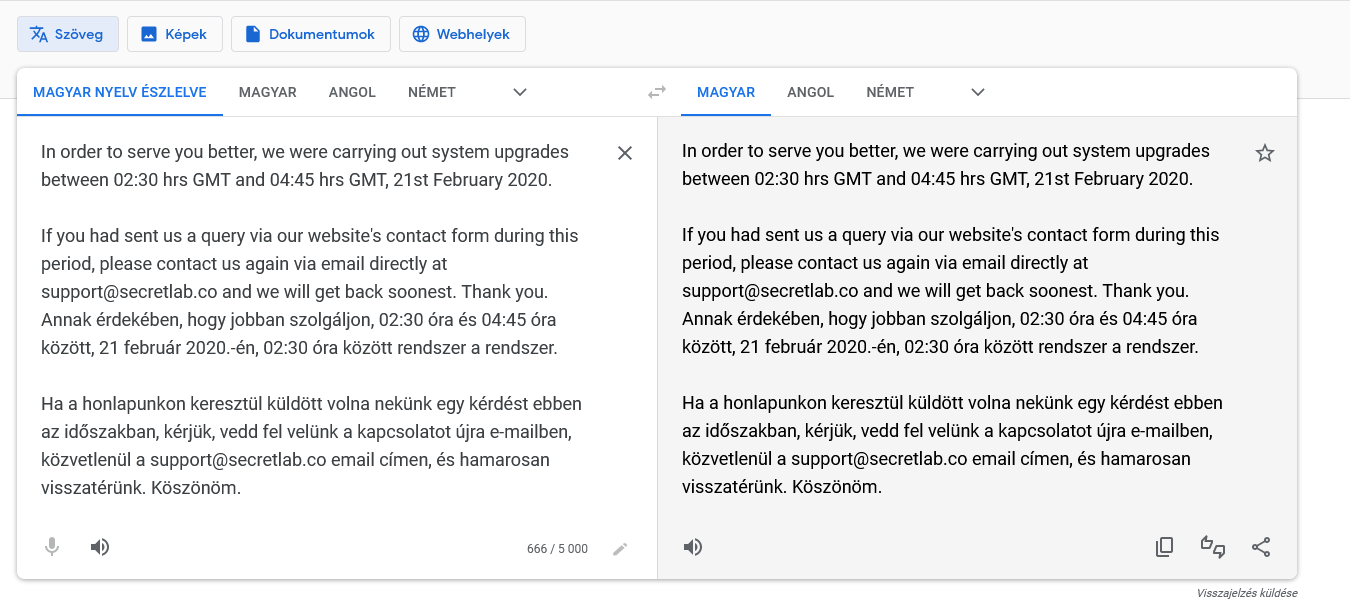Expand source language list chevron
The height and width of the screenshot is (605, 1350).
coord(520,92)
